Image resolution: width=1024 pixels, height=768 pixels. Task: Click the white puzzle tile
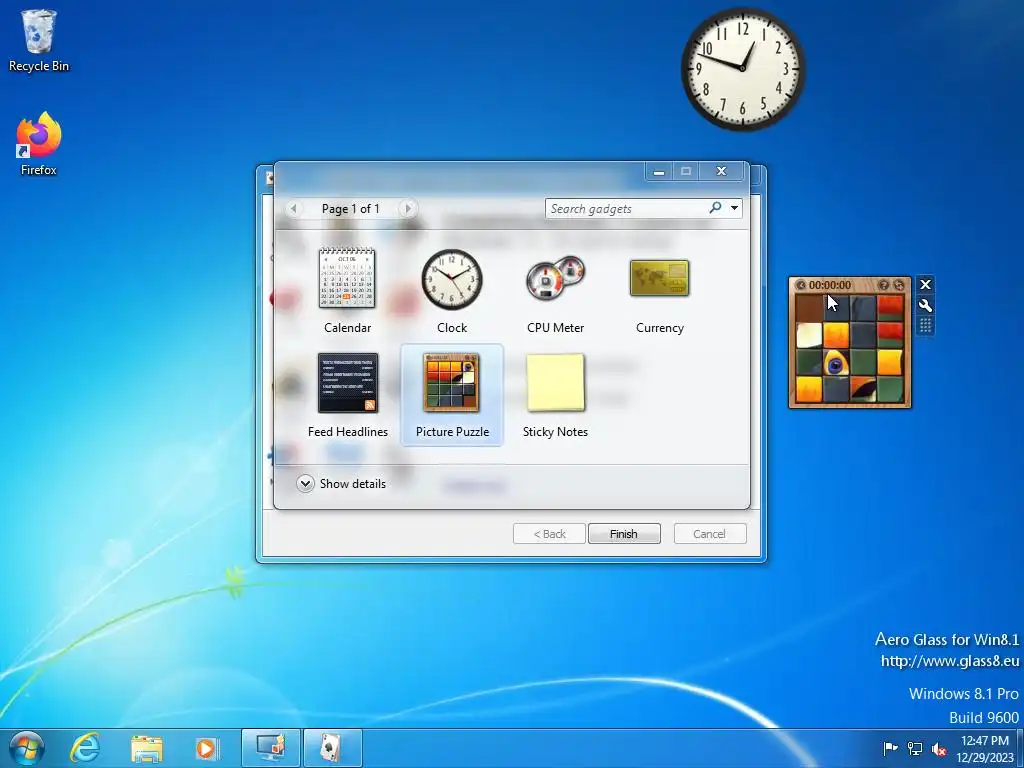coord(809,336)
